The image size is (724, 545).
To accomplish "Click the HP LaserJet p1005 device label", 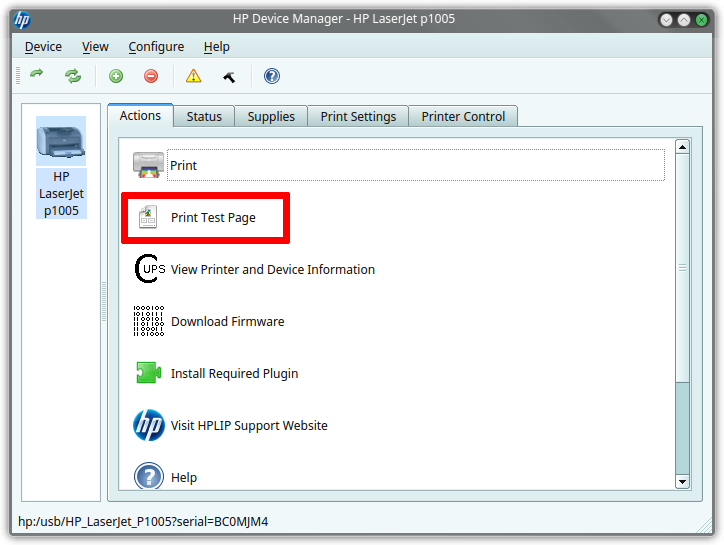I will [x=61, y=194].
